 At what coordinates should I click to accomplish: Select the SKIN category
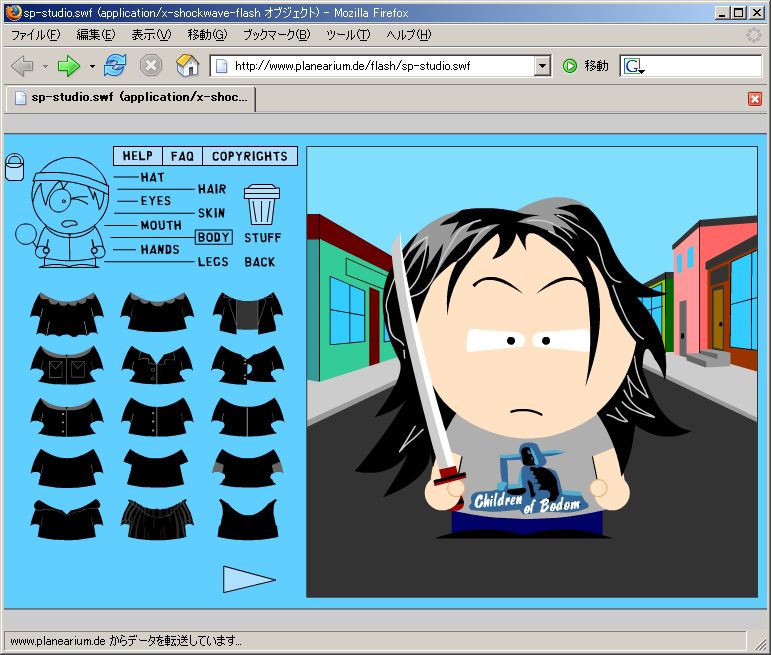(x=211, y=213)
